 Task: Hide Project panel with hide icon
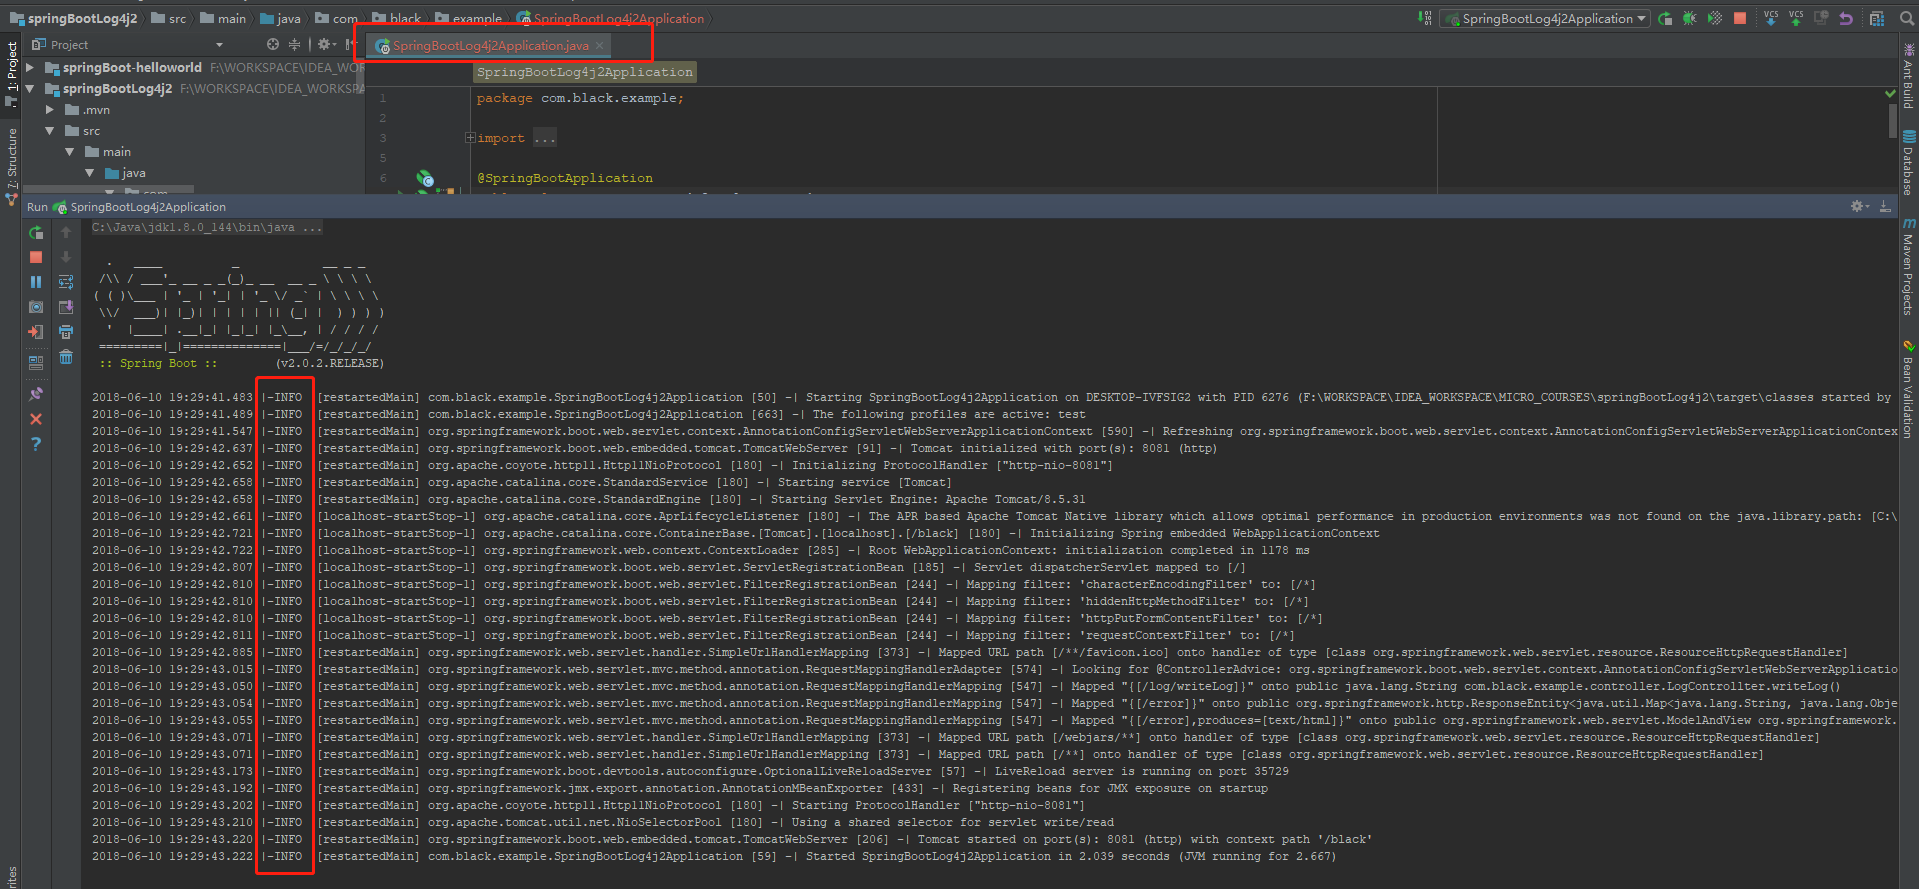pos(350,44)
